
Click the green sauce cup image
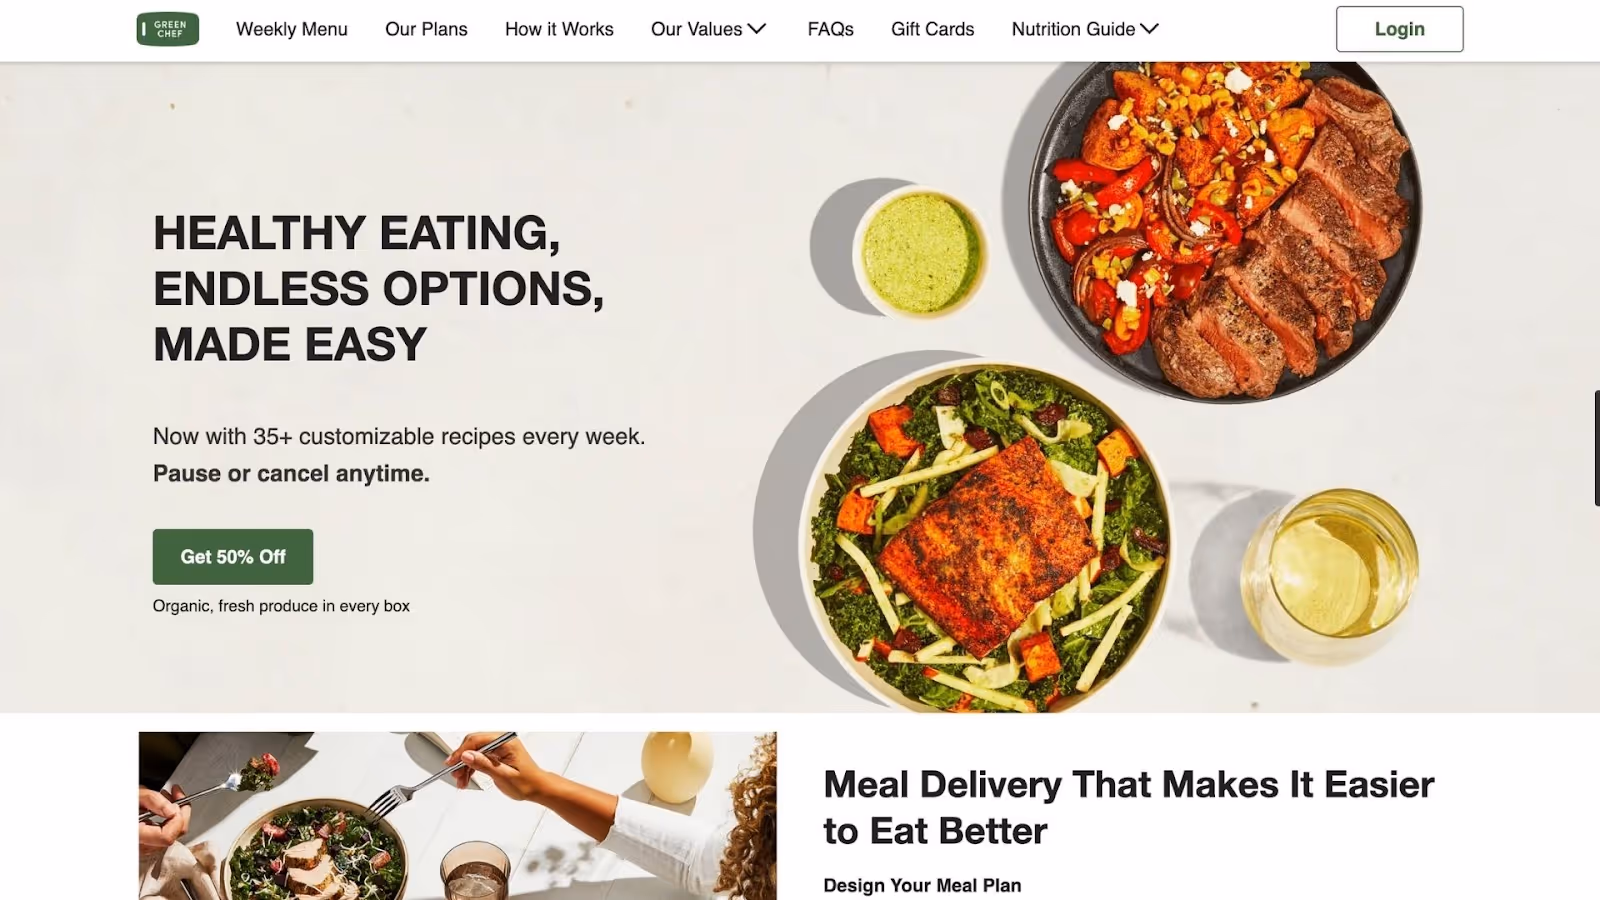click(x=921, y=252)
